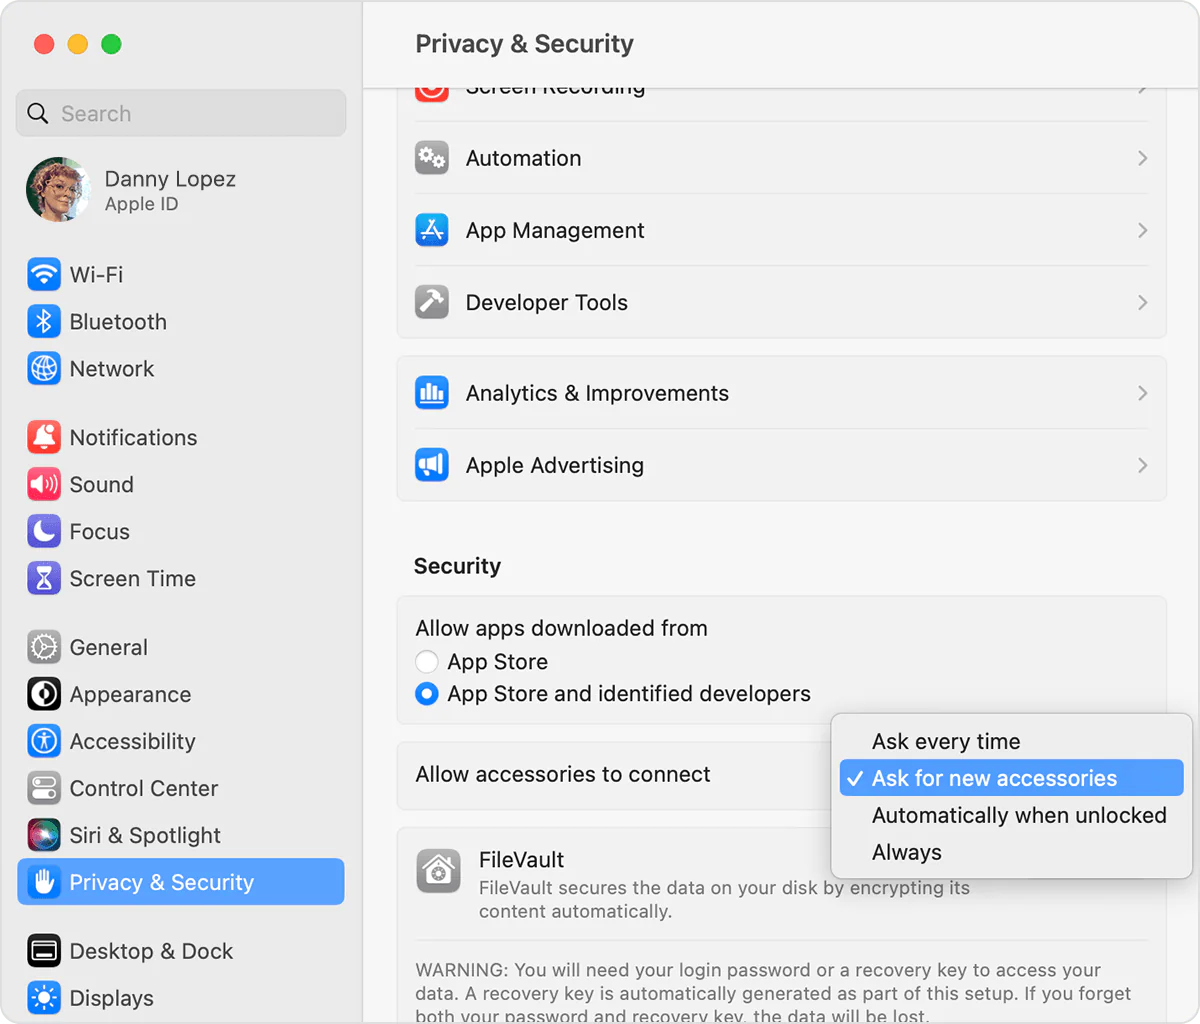Pick Always in the accessories menu
Viewport: 1200px width, 1024px height.
pos(907,852)
